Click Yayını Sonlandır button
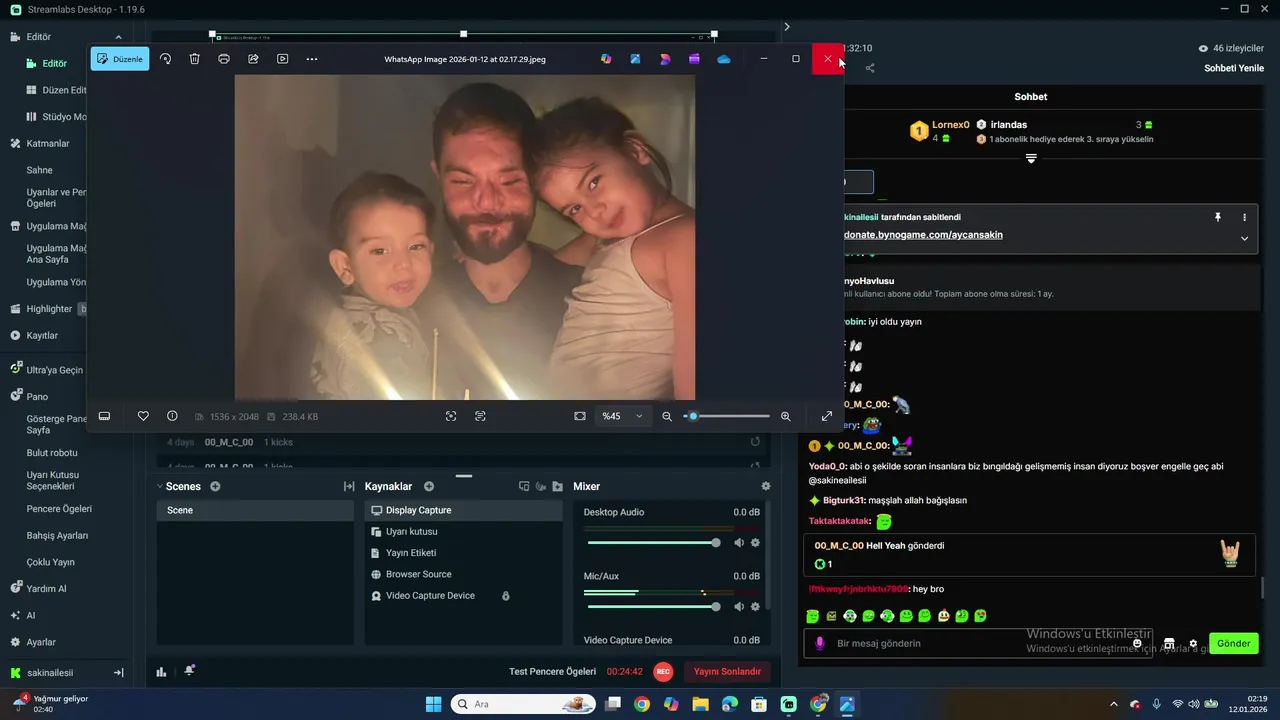 (727, 672)
